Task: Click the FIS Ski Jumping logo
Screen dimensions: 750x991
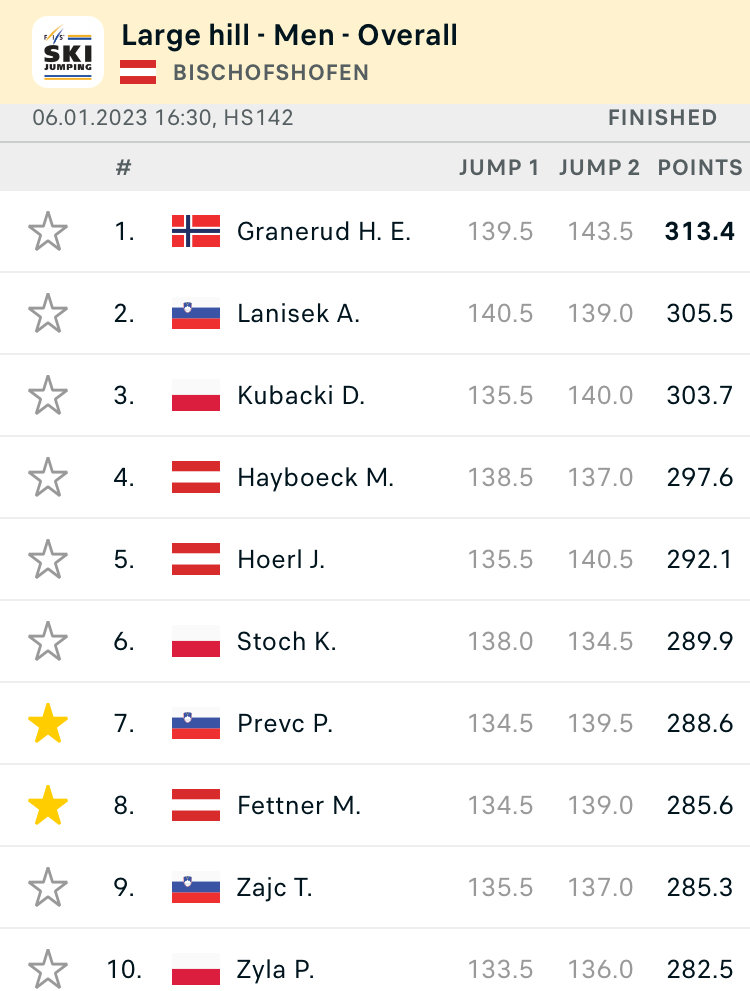Action: (68, 51)
